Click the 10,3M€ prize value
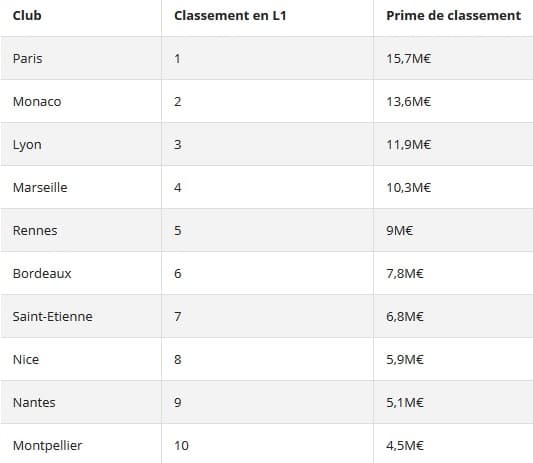 pyautogui.click(x=409, y=187)
